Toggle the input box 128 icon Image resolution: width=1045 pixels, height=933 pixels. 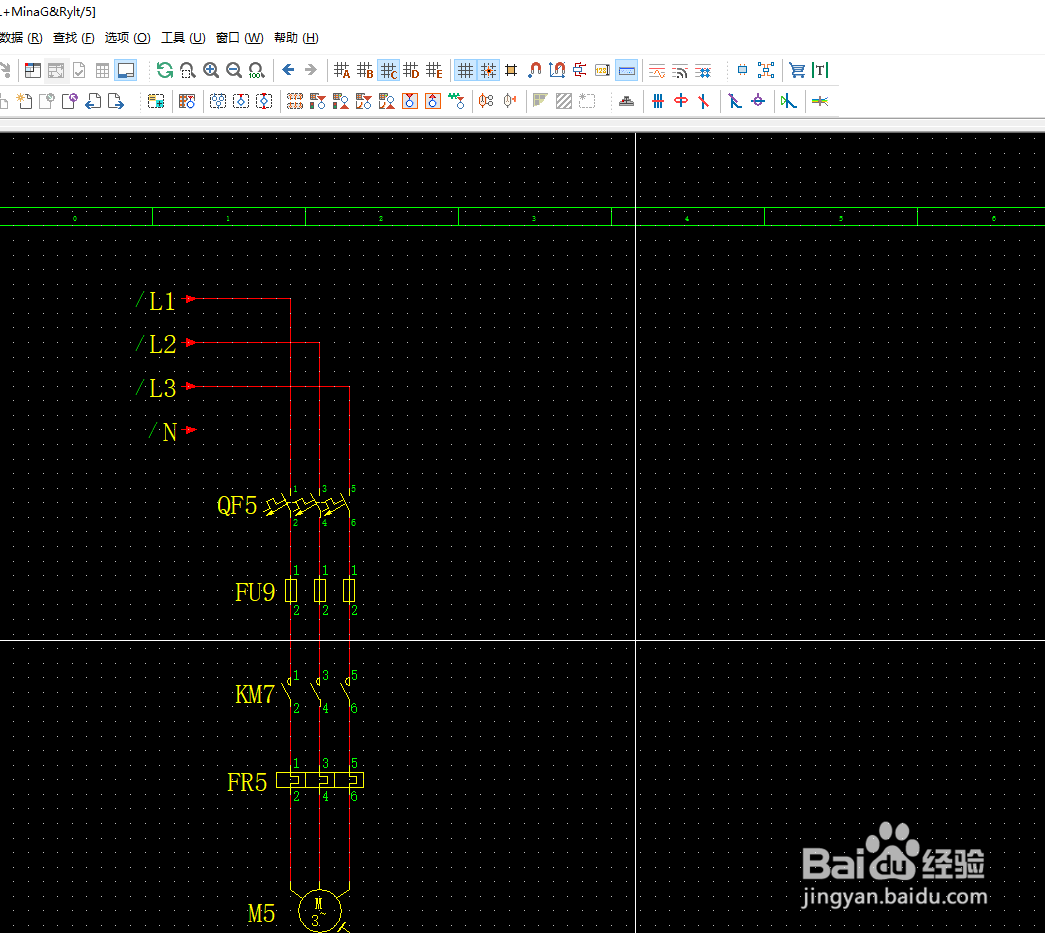pos(602,70)
